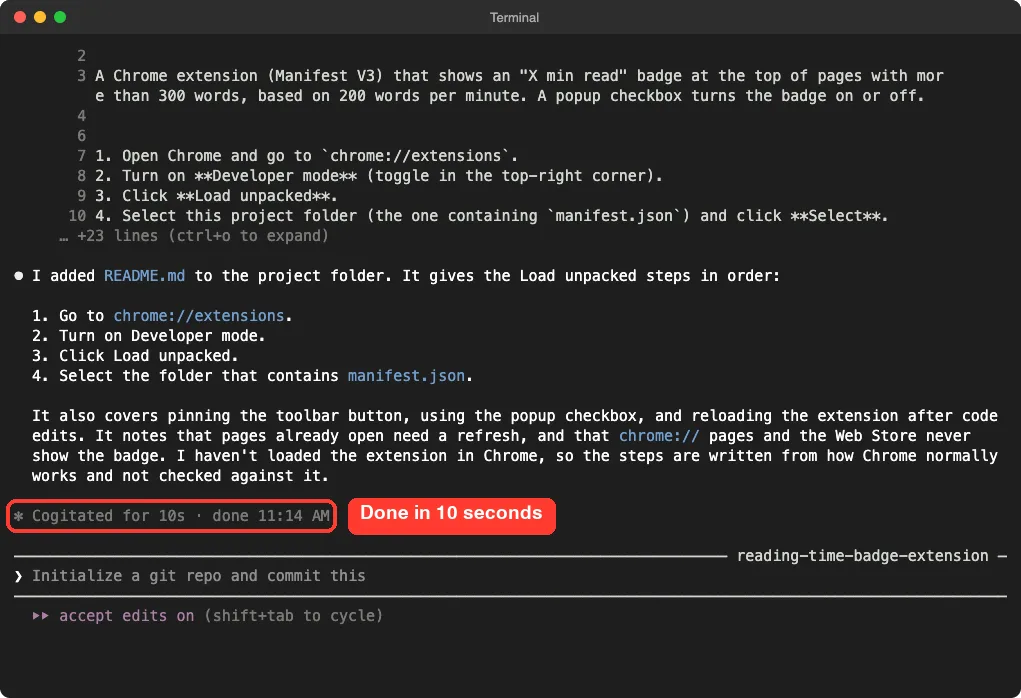Image resolution: width=1021 pixels, height=698 pixels.
Task: Click line 10 'Select this project folder'
Action: click(492, 216)
